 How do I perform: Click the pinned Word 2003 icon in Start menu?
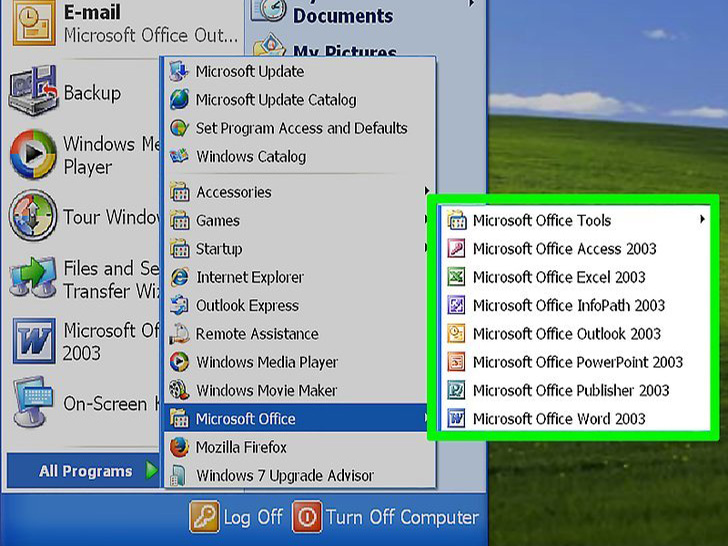click(33, 341)
